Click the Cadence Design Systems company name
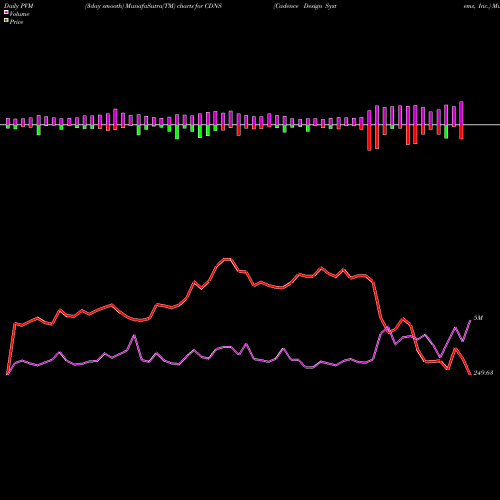The width and height of the screenshot is (500, 500). point(305,6)
